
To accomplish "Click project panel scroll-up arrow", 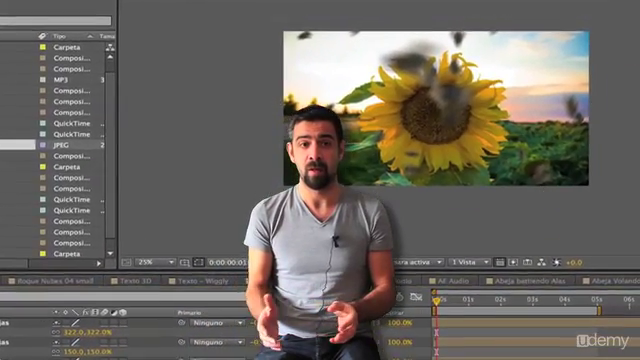I will (x=110, y=58).
